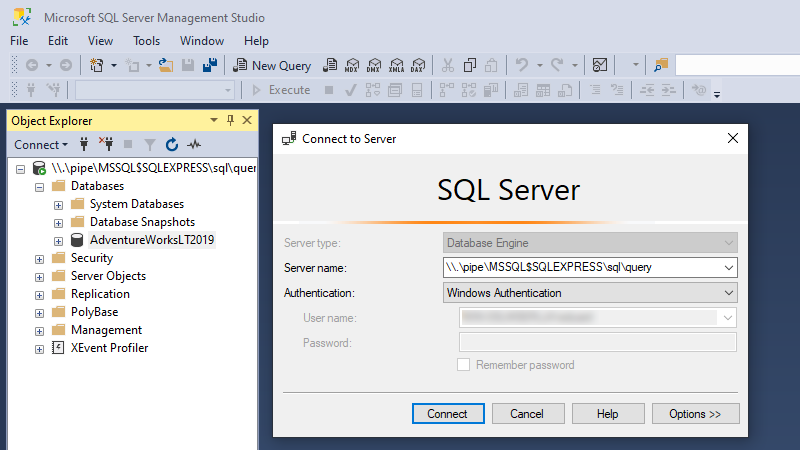Click the New Query toolbar button
This screenshot has width=800, height=450.
(273, 65)
